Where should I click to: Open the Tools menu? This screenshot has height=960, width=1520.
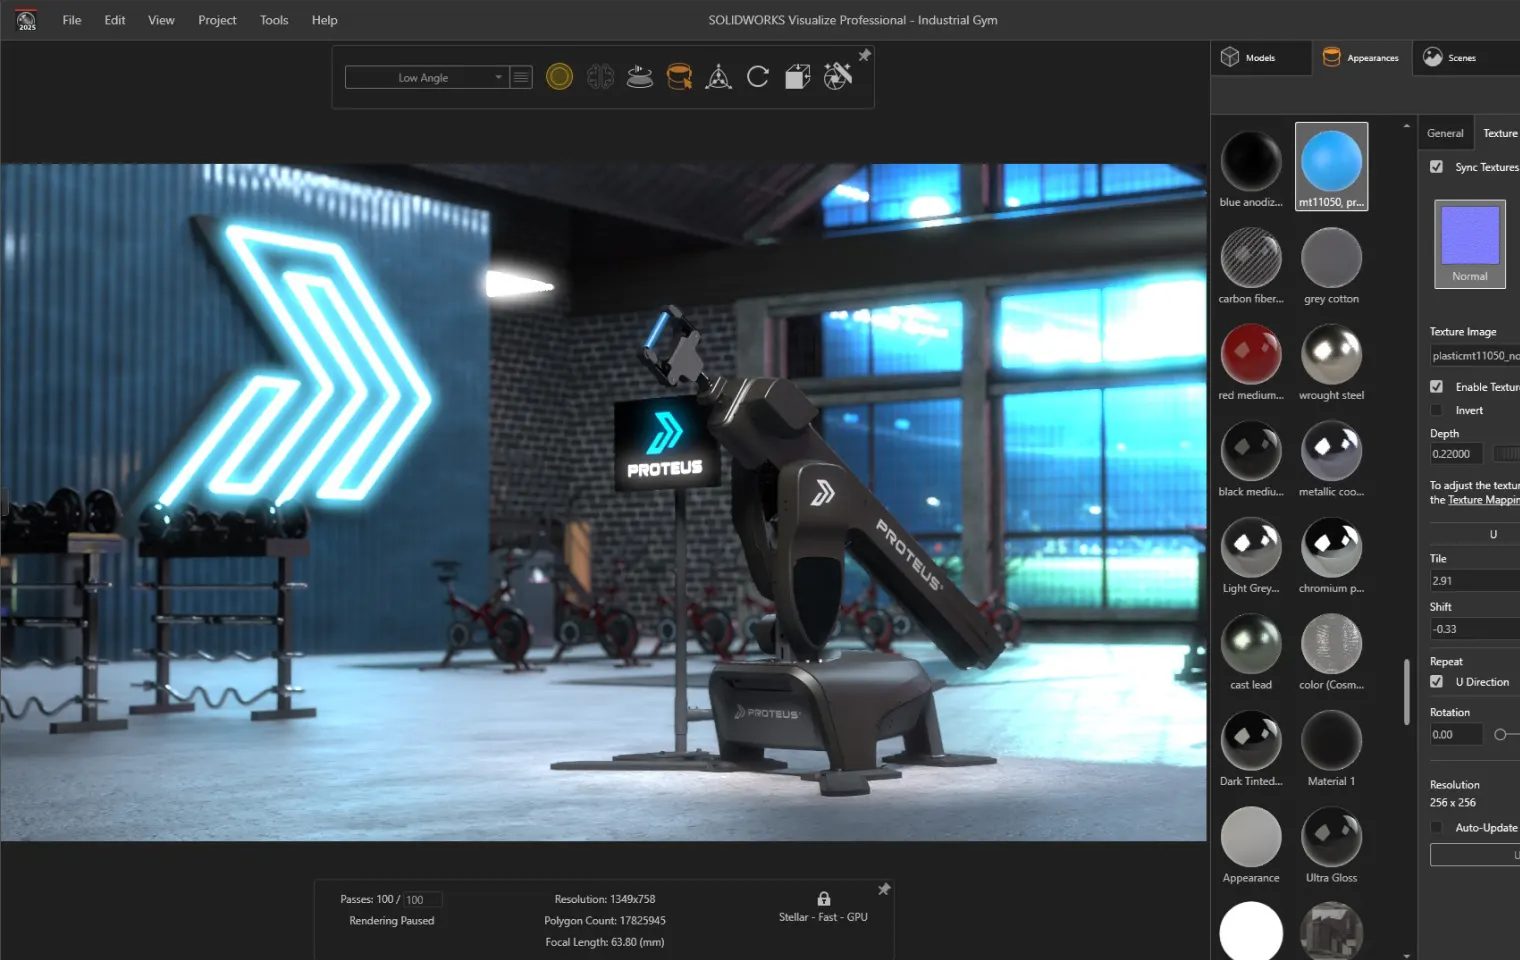[x=274, y=20]
